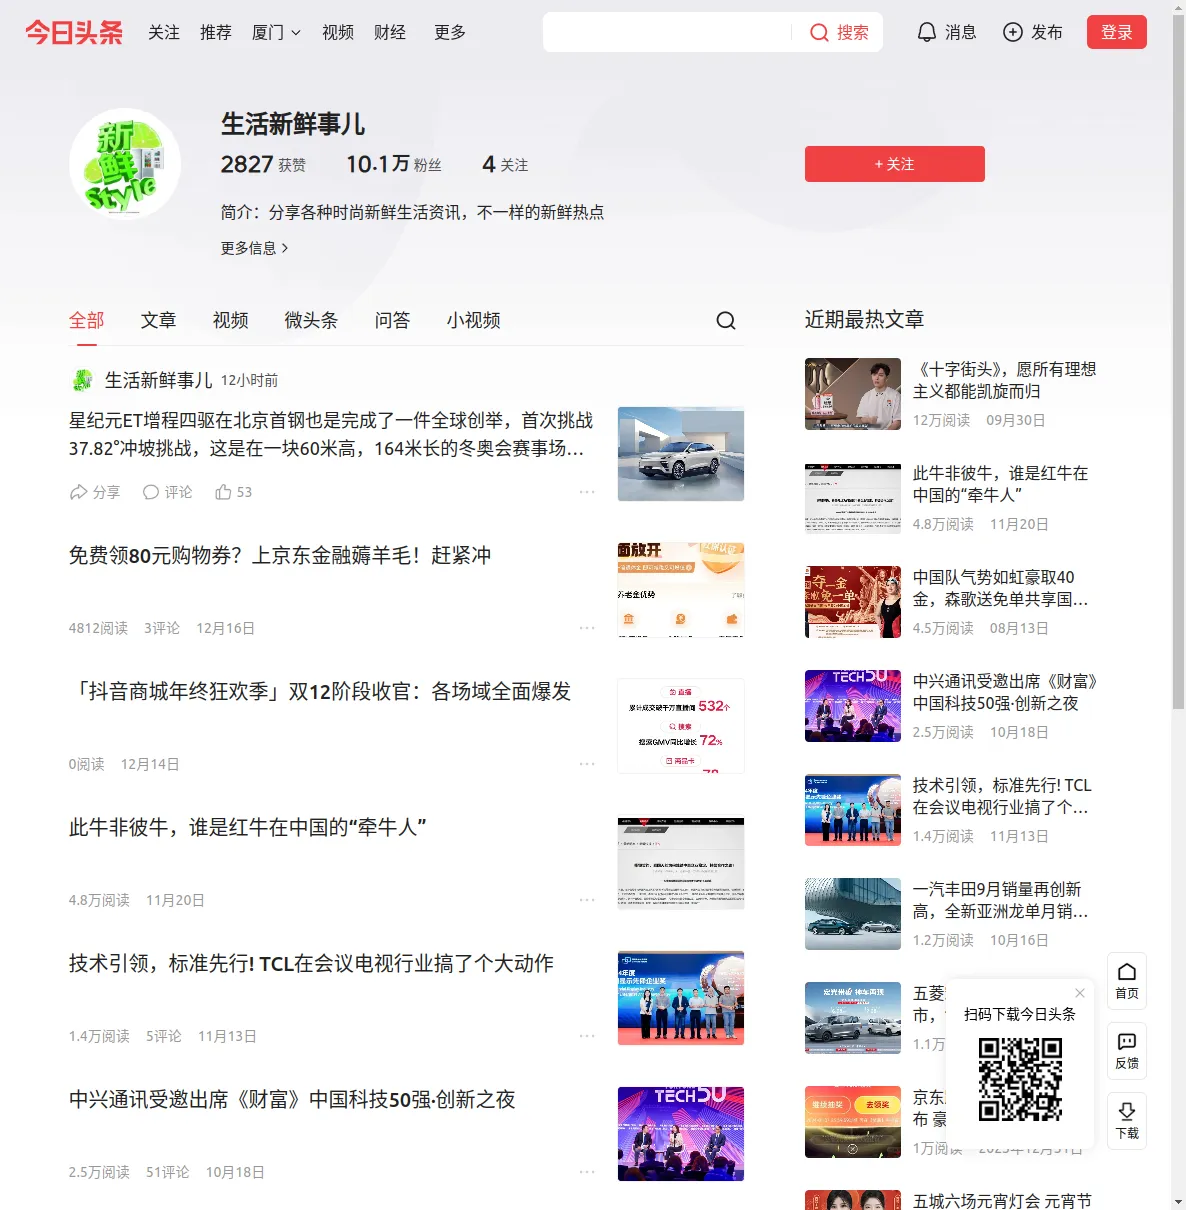This screenshot has width=1186, height=1210.
Task: Open the 京东金融 coupon thumbnail
Action: point(681,590)
